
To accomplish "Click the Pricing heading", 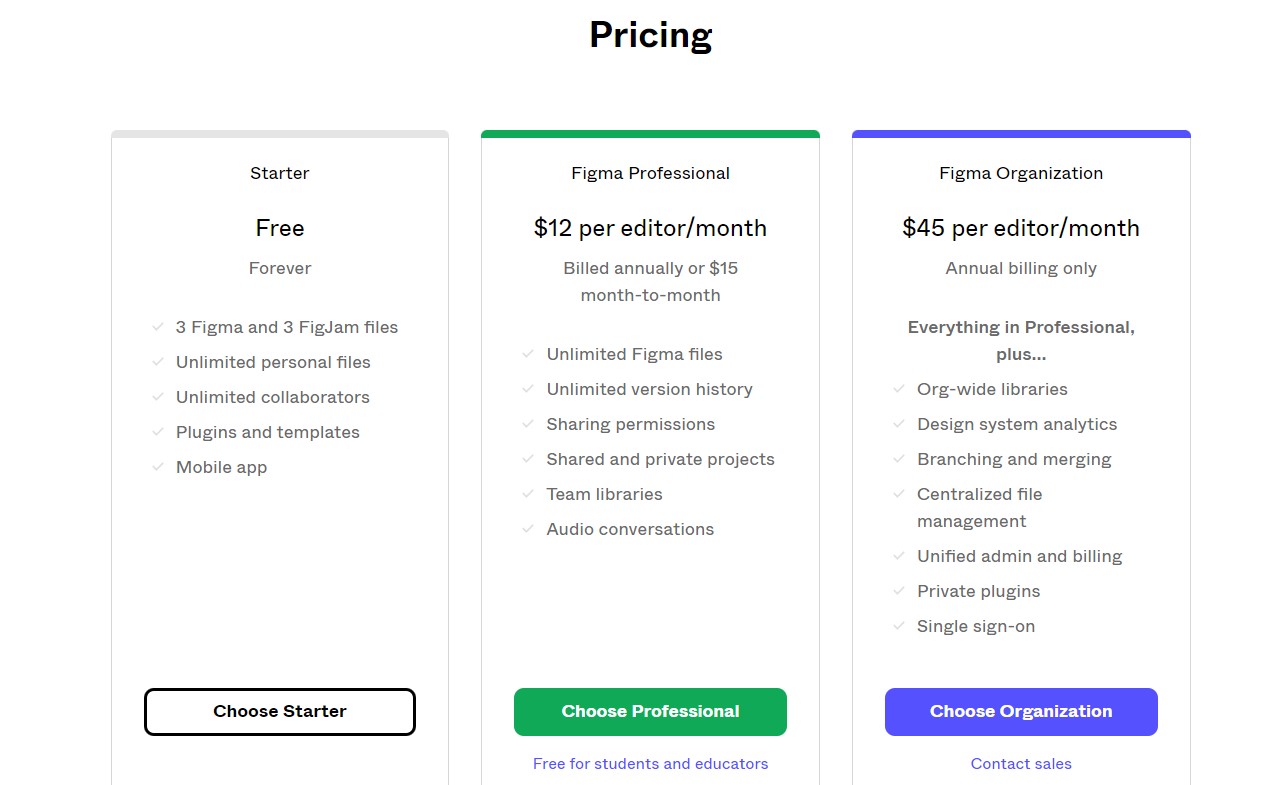I will 650,35.
